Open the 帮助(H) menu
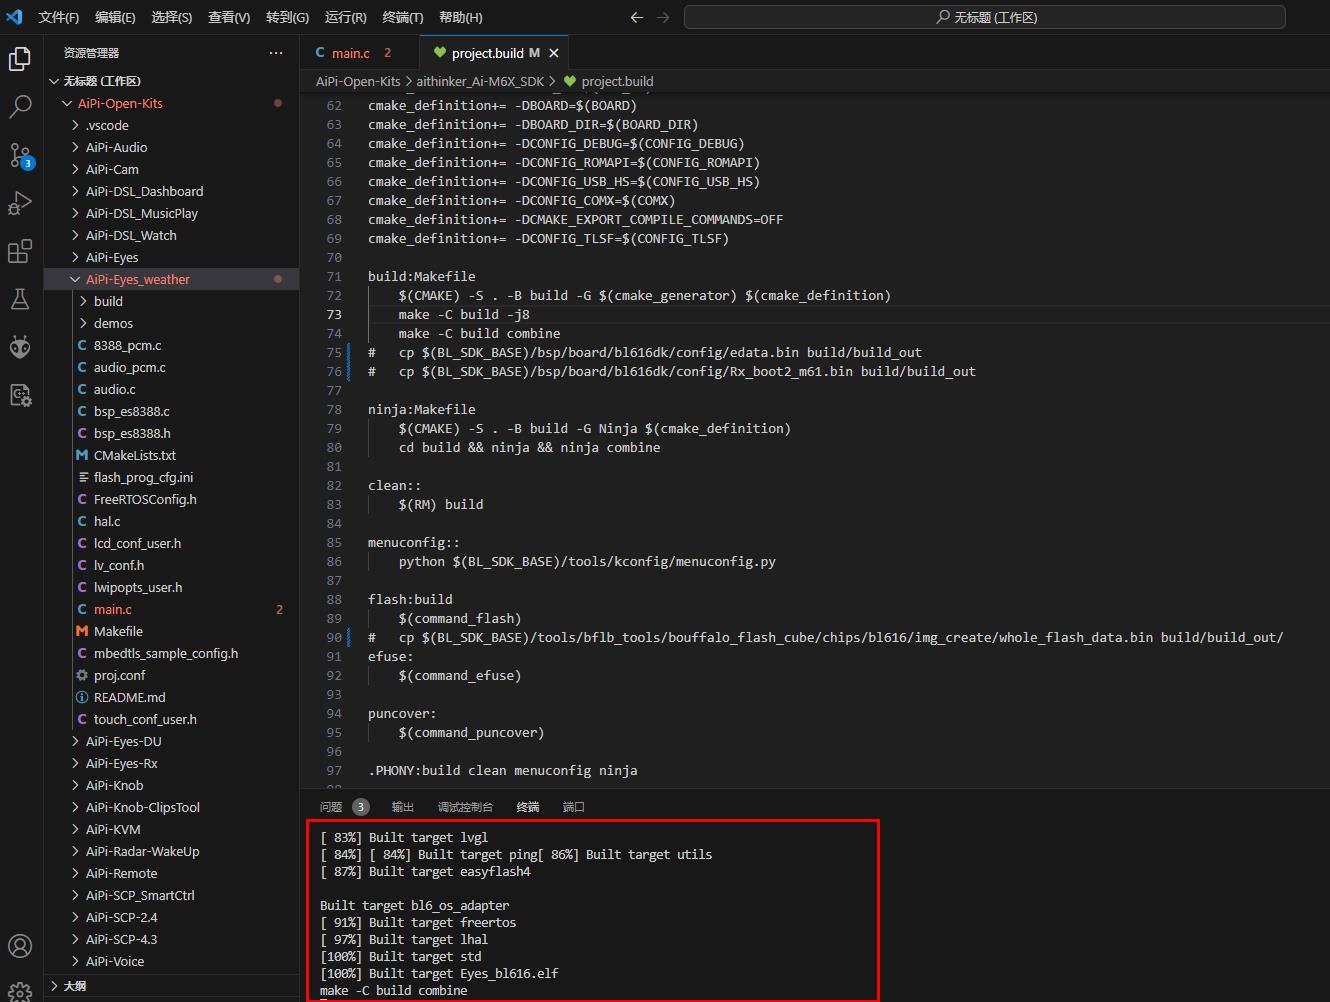1330x1002 pixels. click(461, 17)
